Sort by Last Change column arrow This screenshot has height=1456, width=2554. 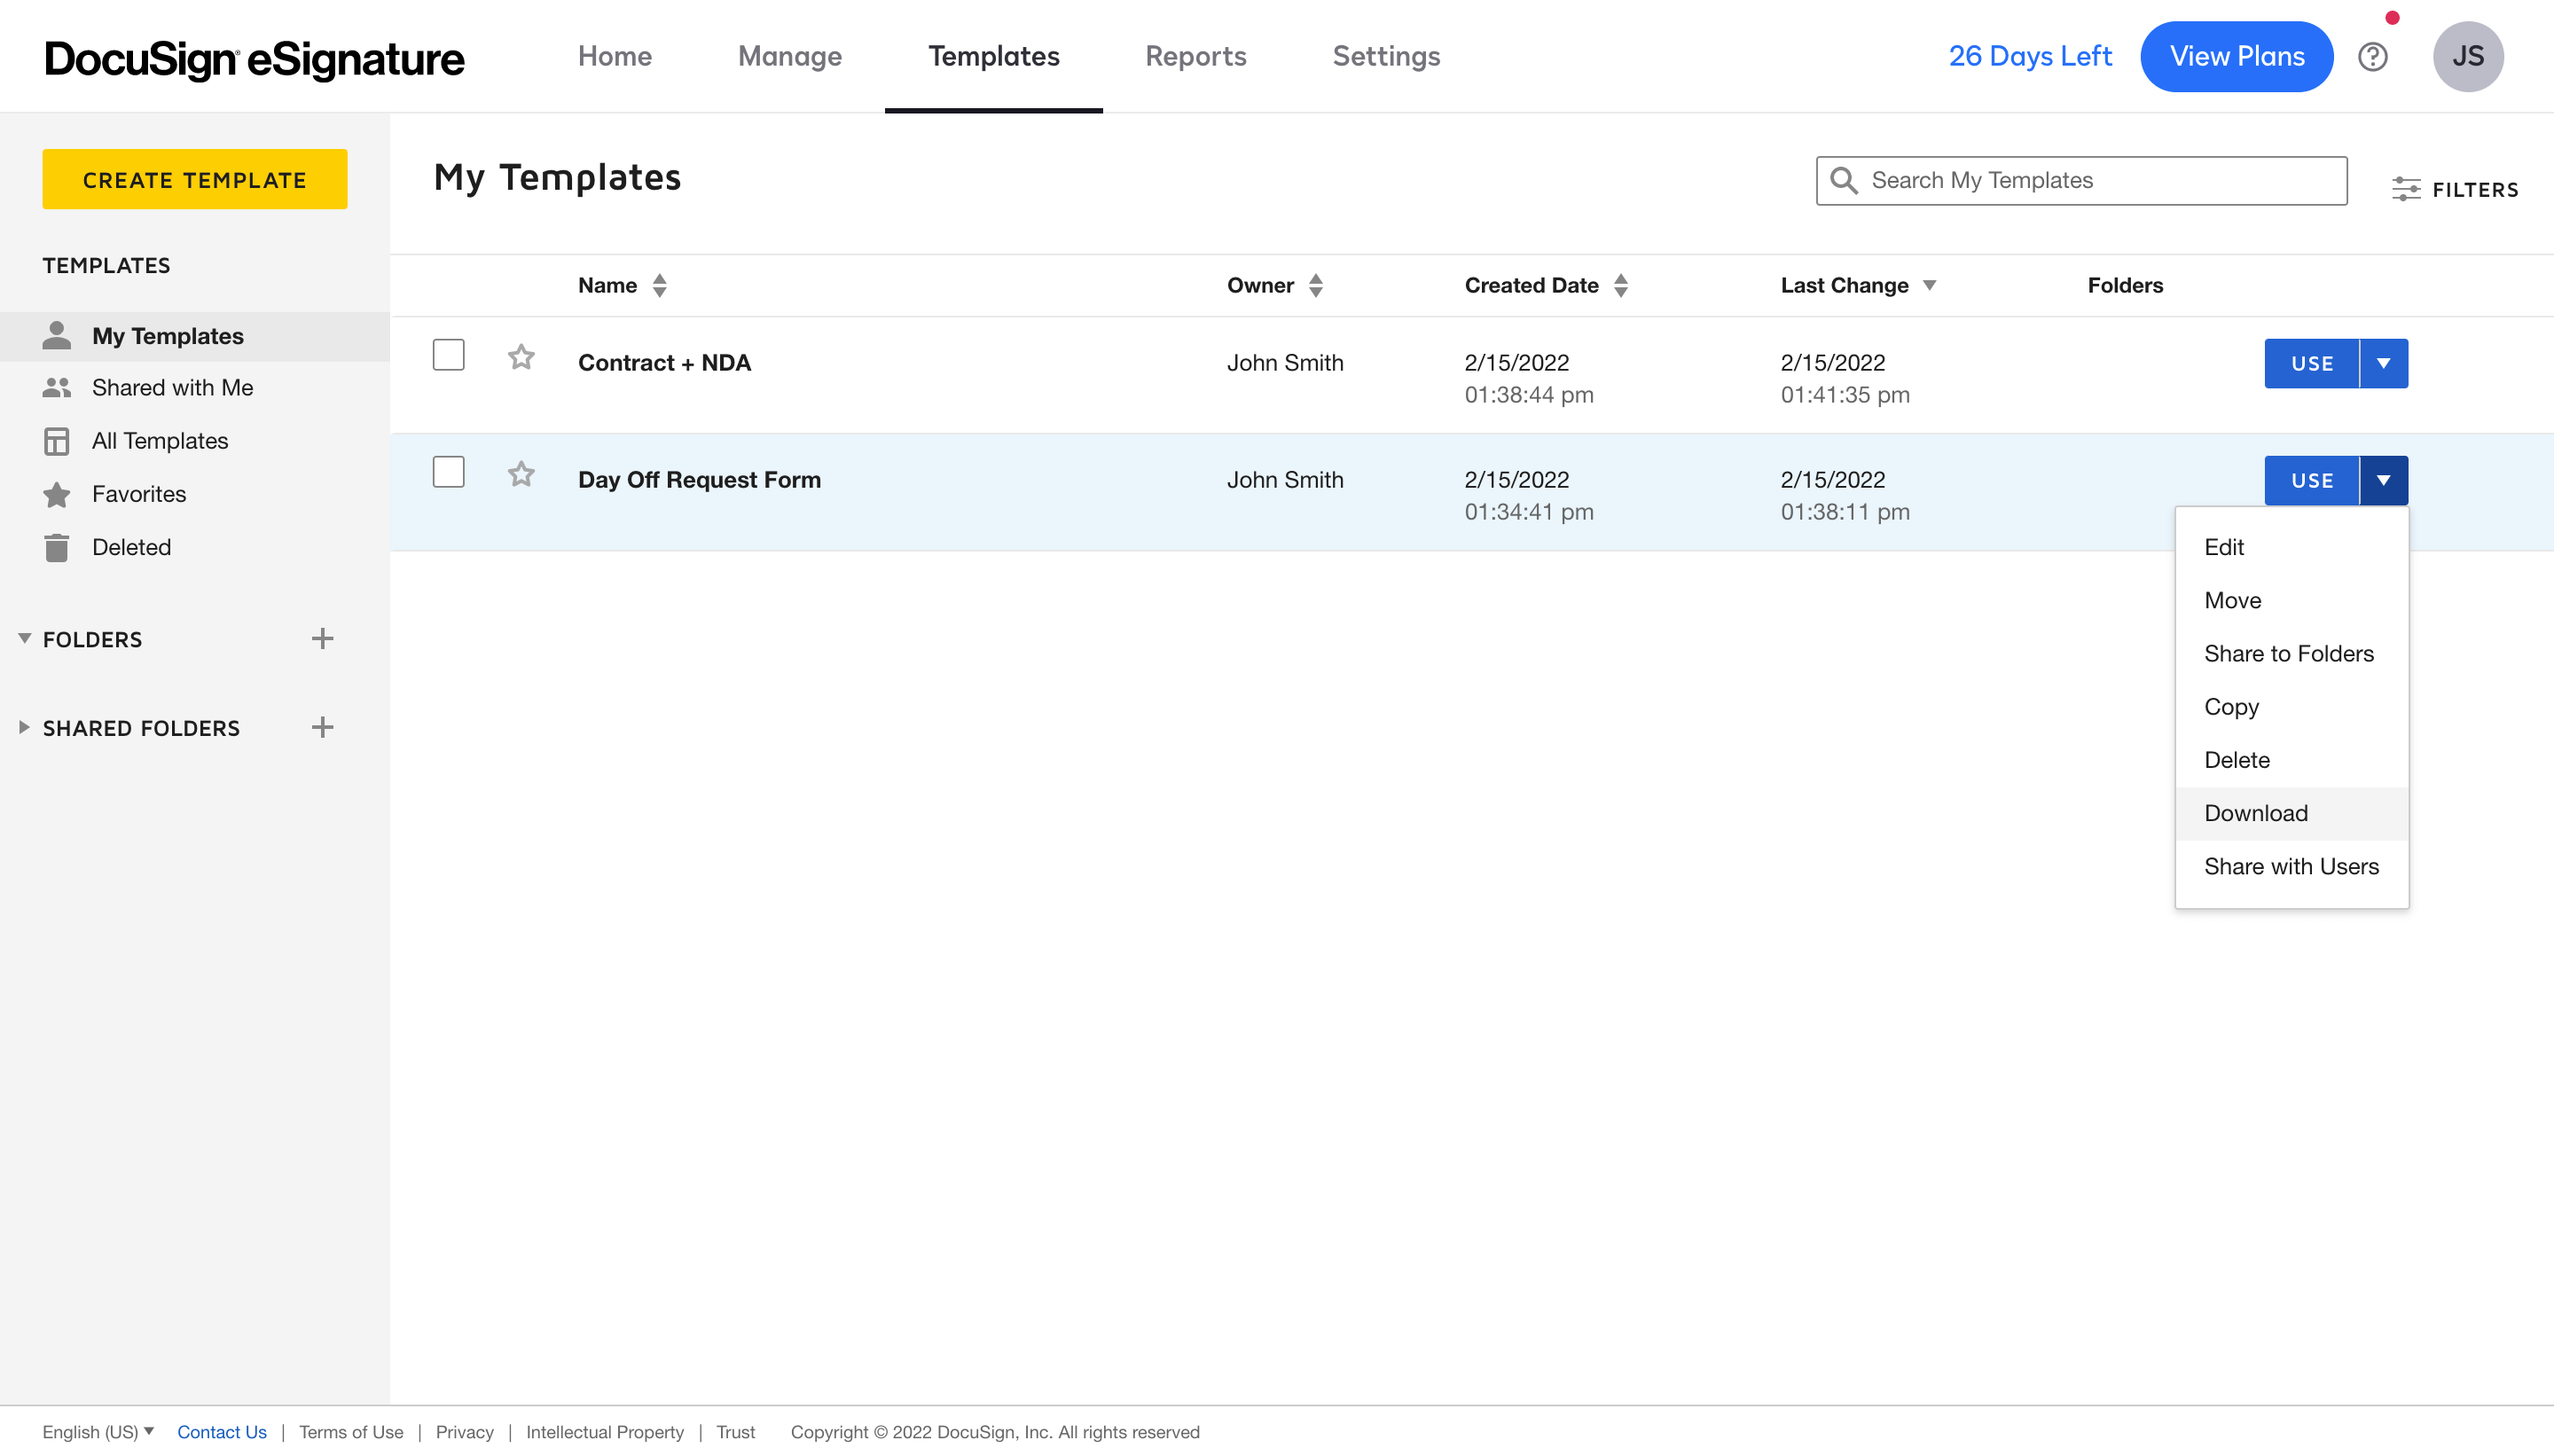pyautogui.click(x=1930, y=285)
